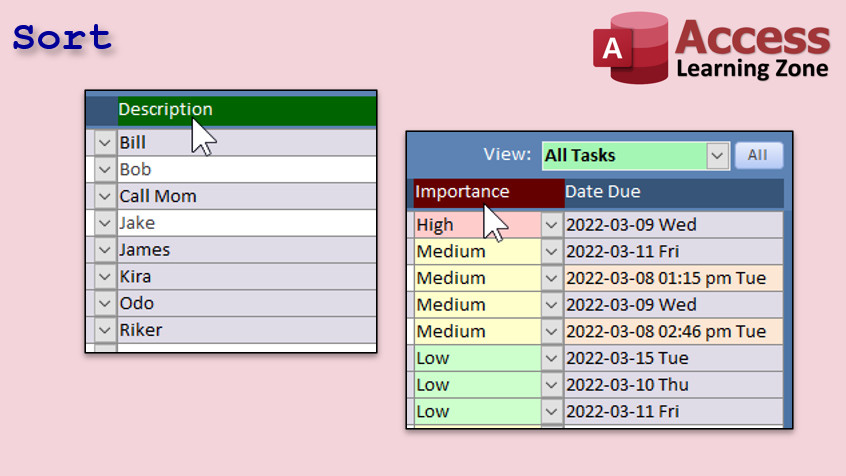Click the Access logo icon
This screenshot has width=846, height=476.
[629, 47]
